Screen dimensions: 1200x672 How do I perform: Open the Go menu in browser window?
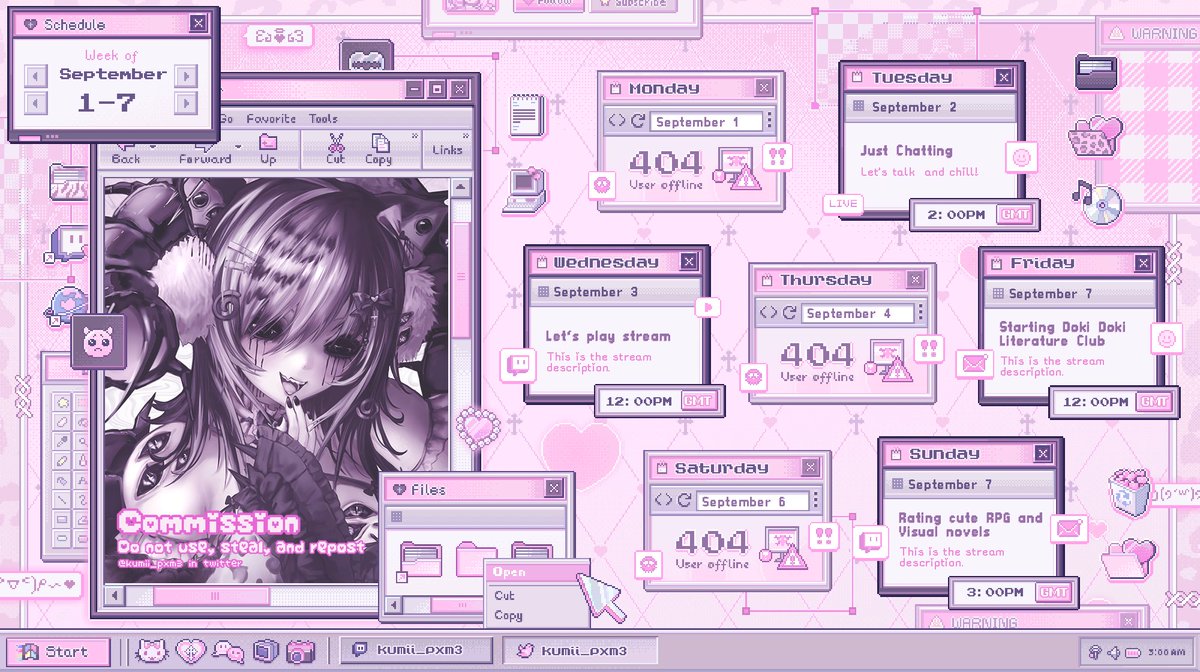tap(226, 118)
